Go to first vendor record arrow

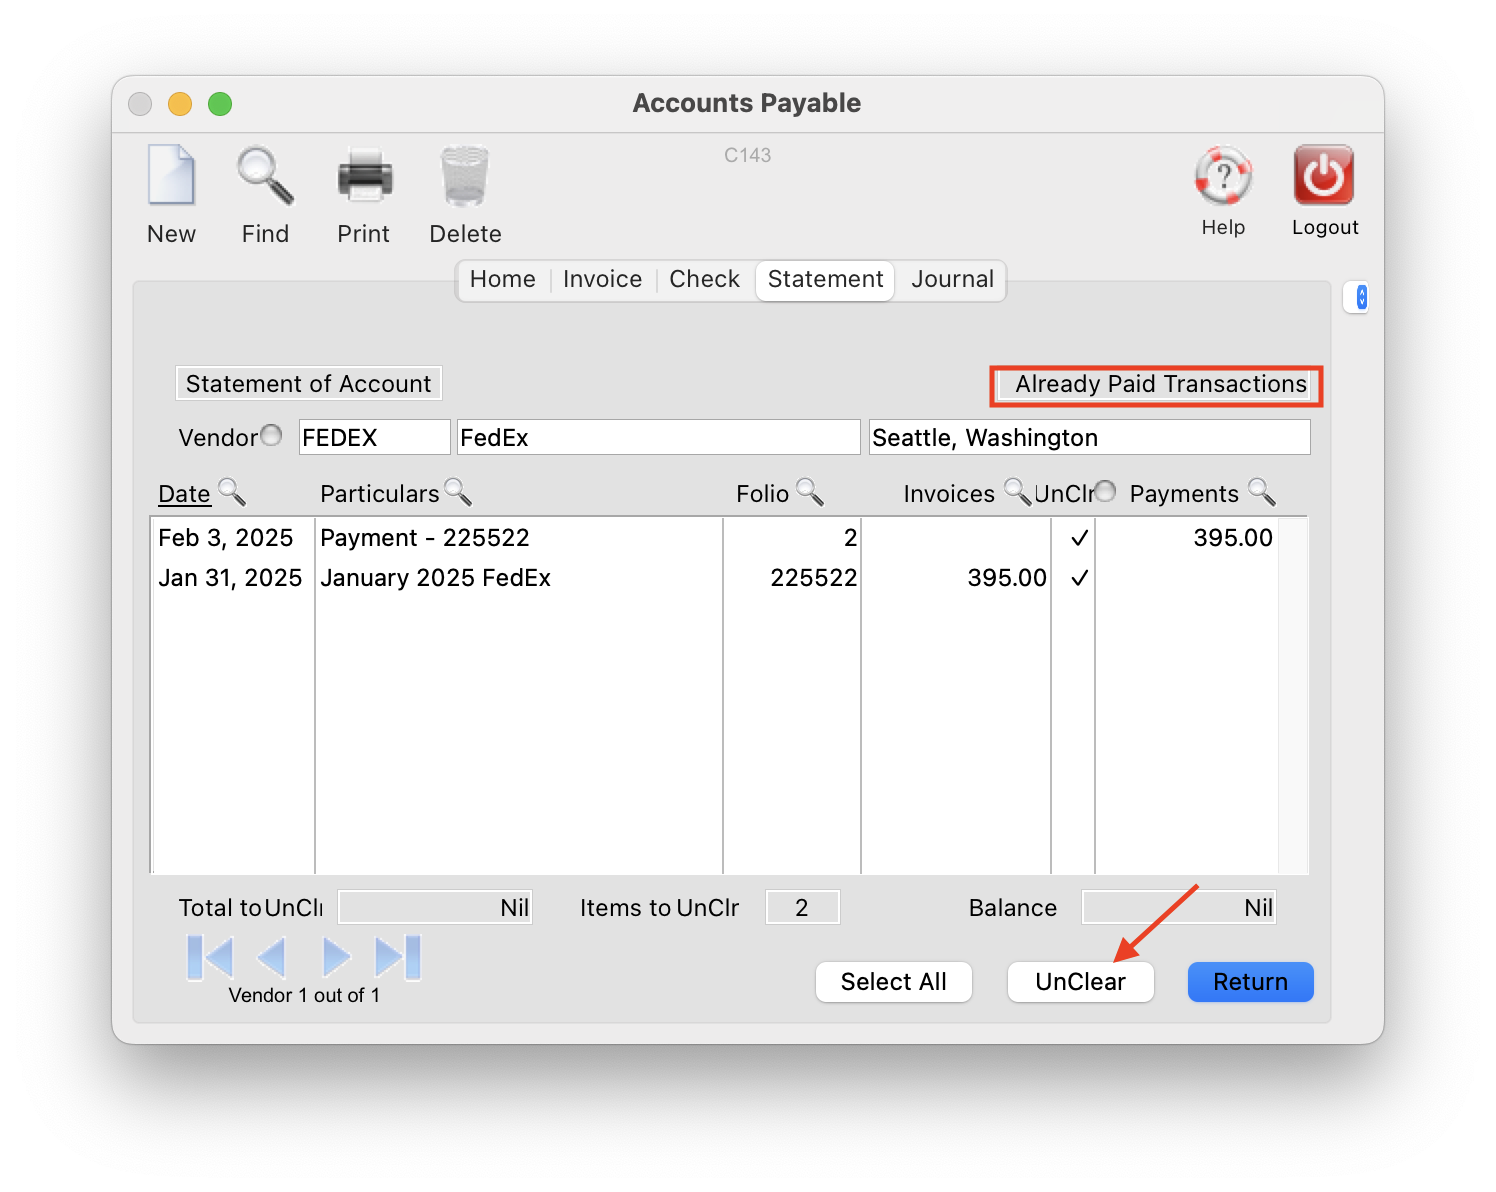210,957
